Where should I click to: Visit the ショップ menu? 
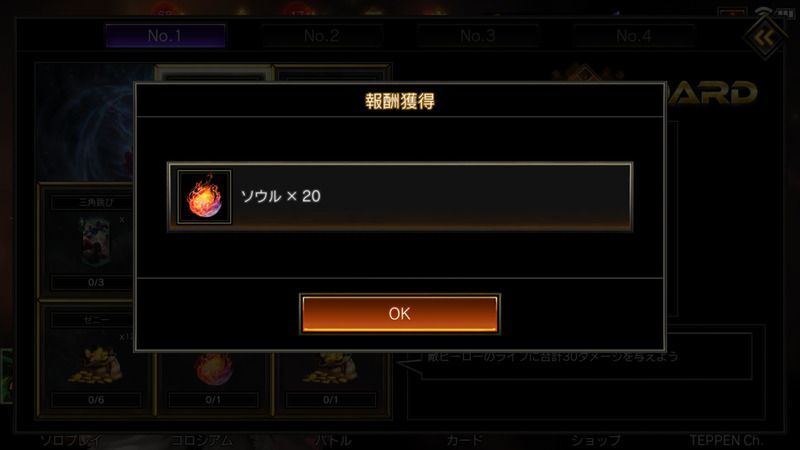595,441
